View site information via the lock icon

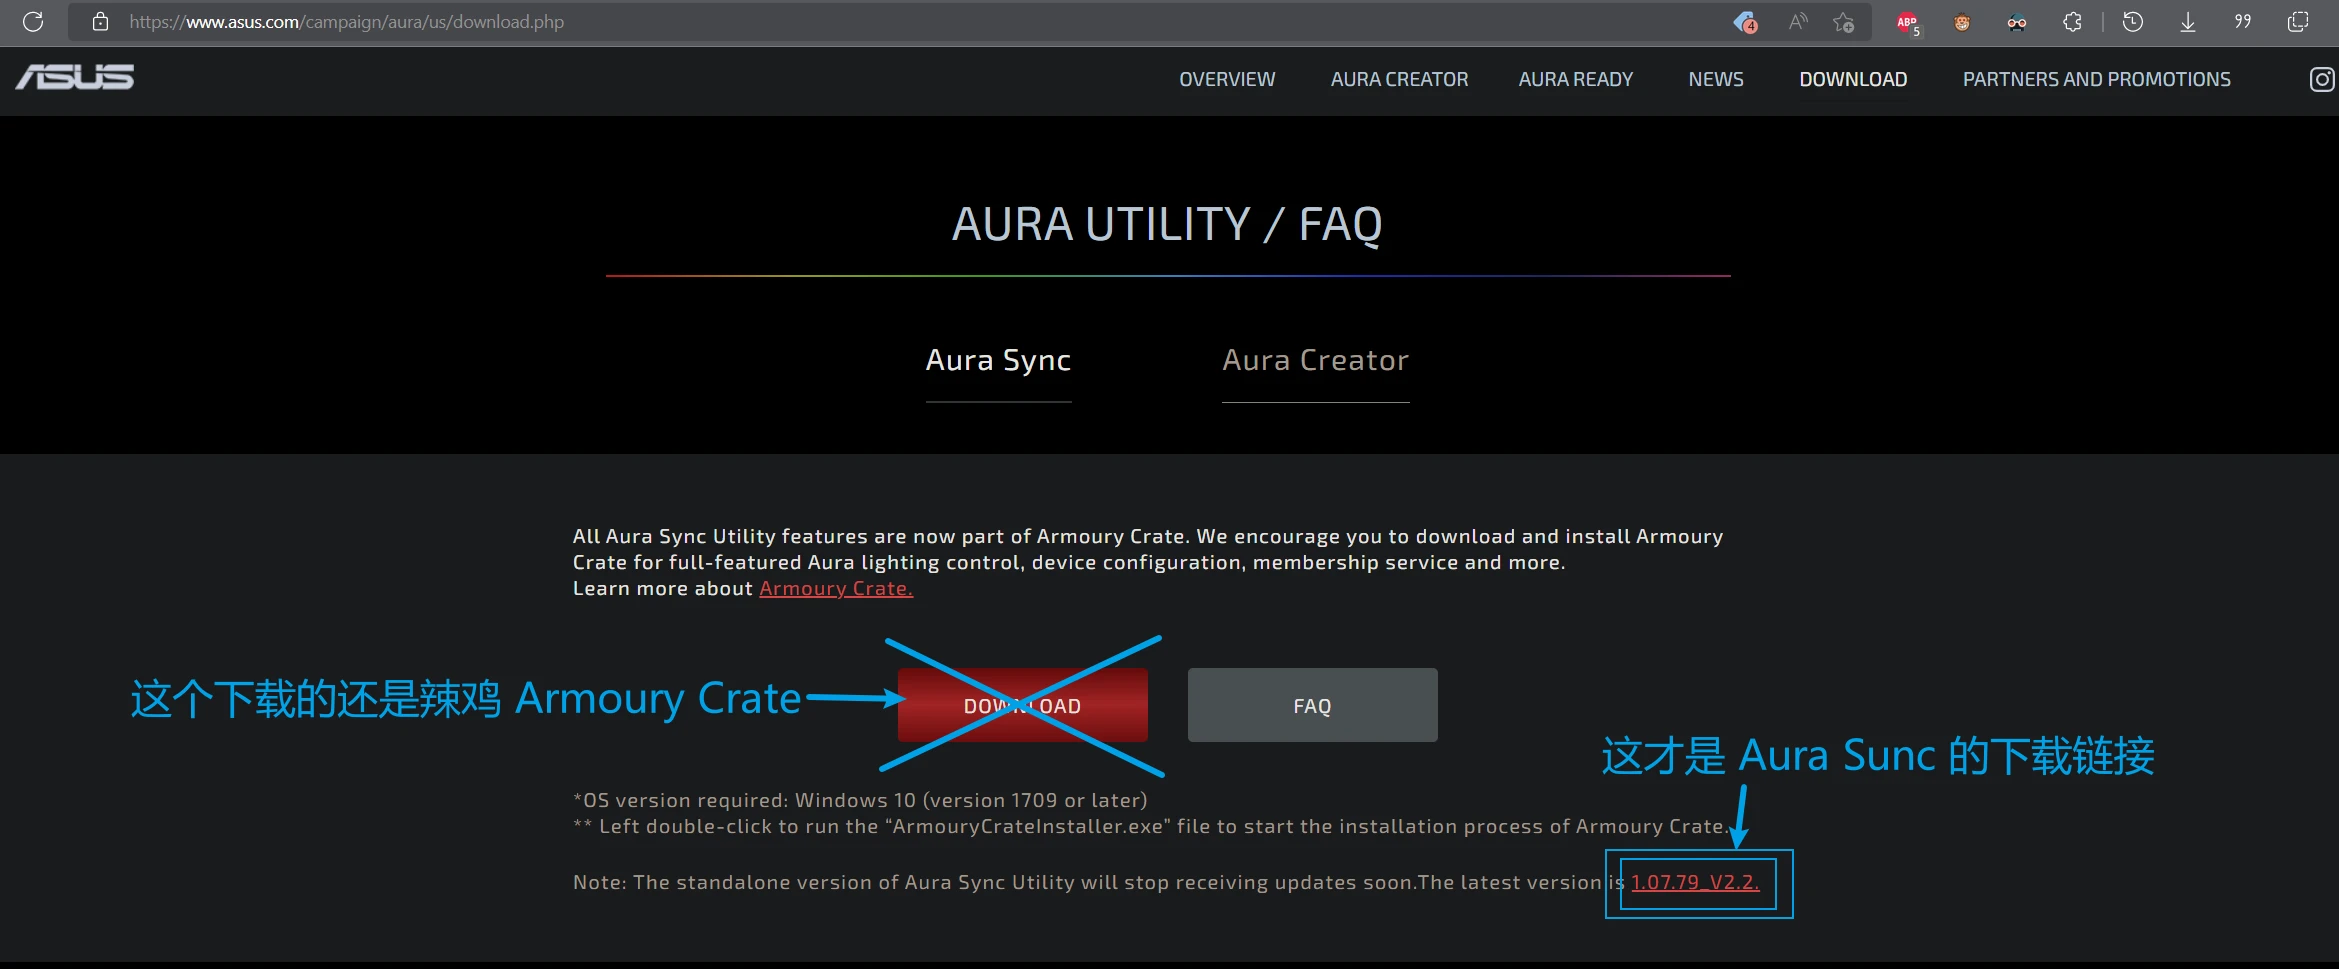click(100, 22)
